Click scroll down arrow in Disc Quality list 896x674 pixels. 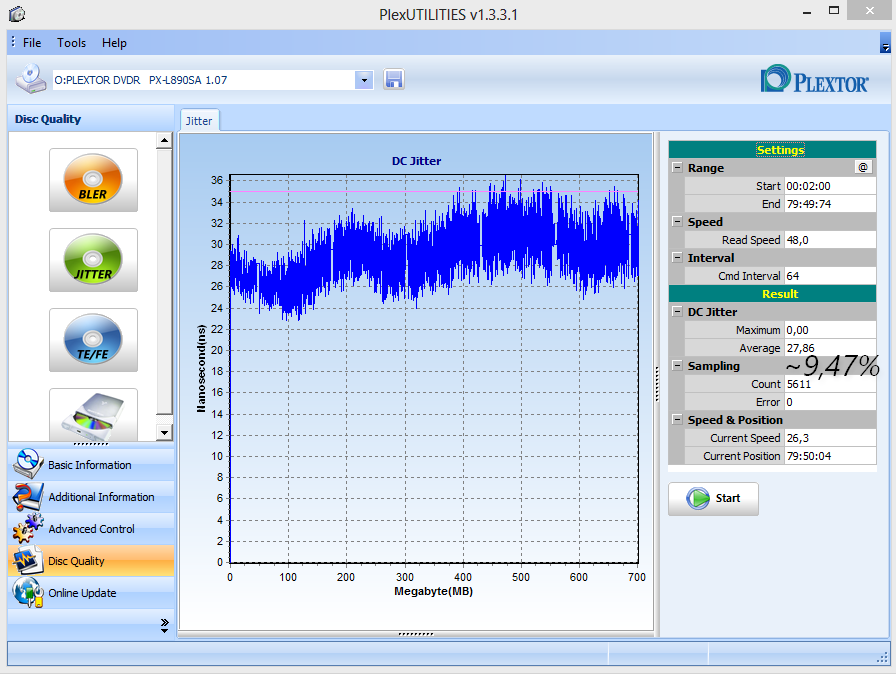(x=164, y=432)
